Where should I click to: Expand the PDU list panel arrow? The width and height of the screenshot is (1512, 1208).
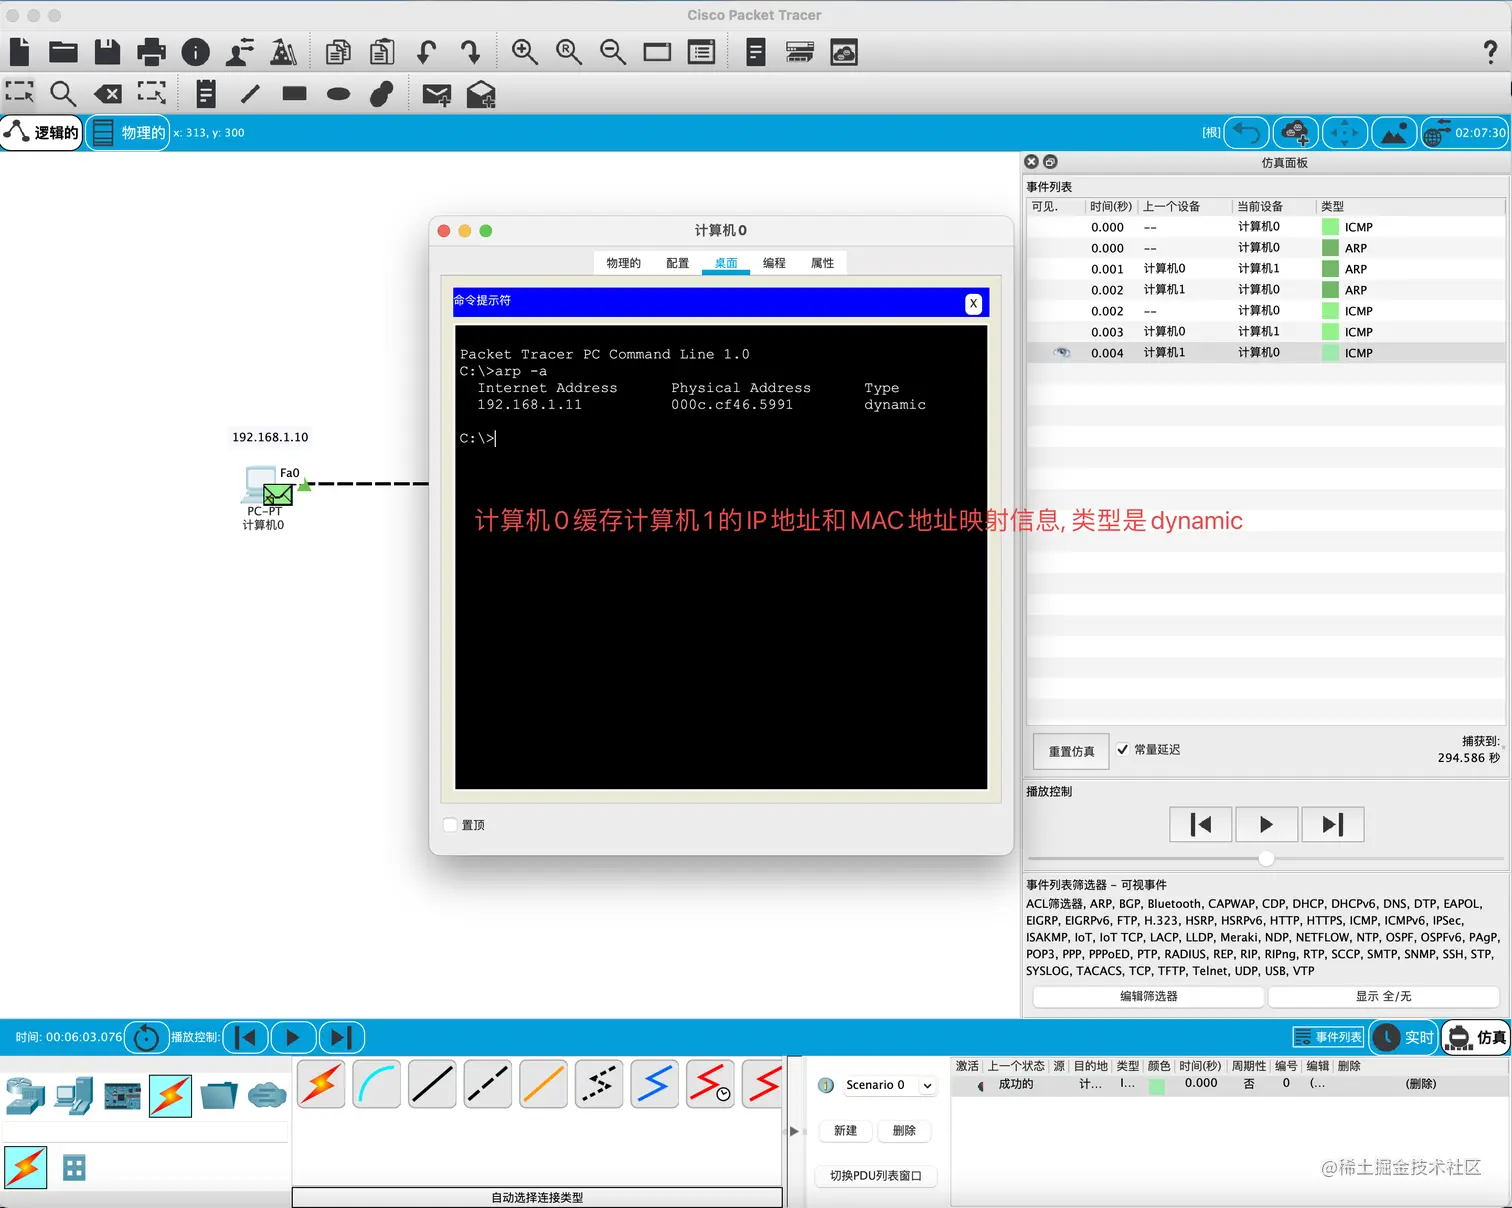pyautogui.click(x=794, y=1131)
